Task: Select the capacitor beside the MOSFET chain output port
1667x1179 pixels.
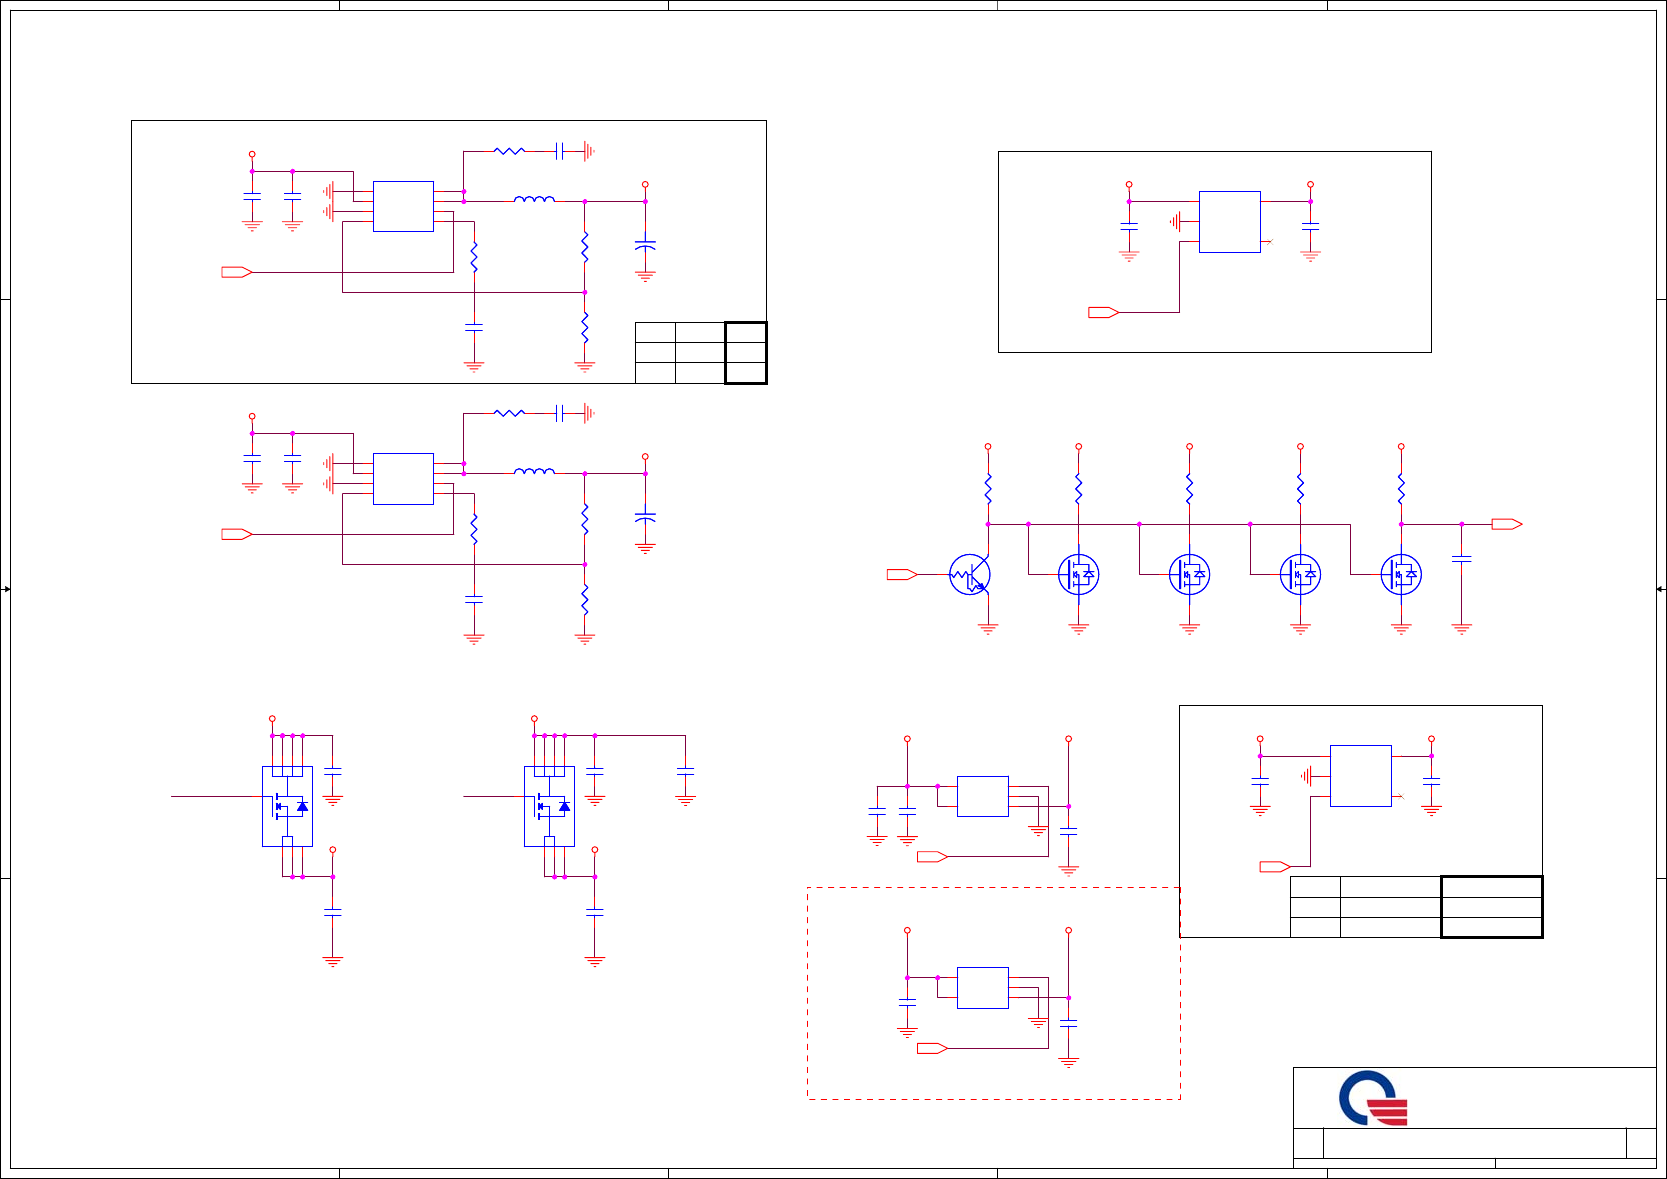Action: coord(1461,558)
